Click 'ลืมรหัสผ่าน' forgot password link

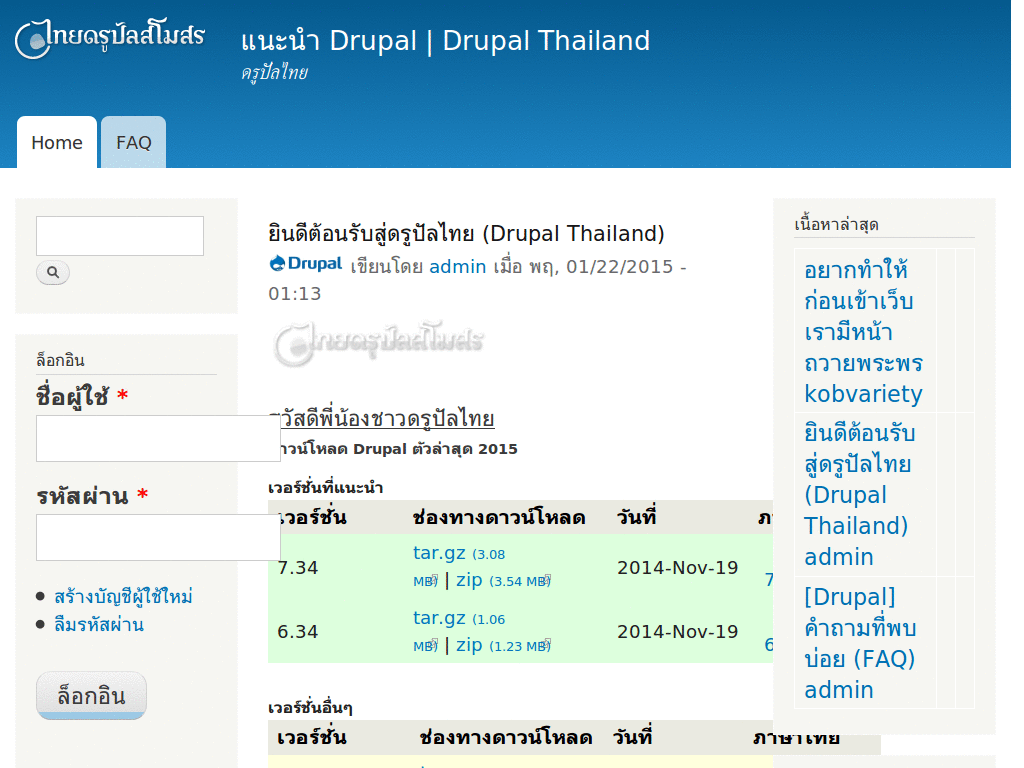point(99,624)
